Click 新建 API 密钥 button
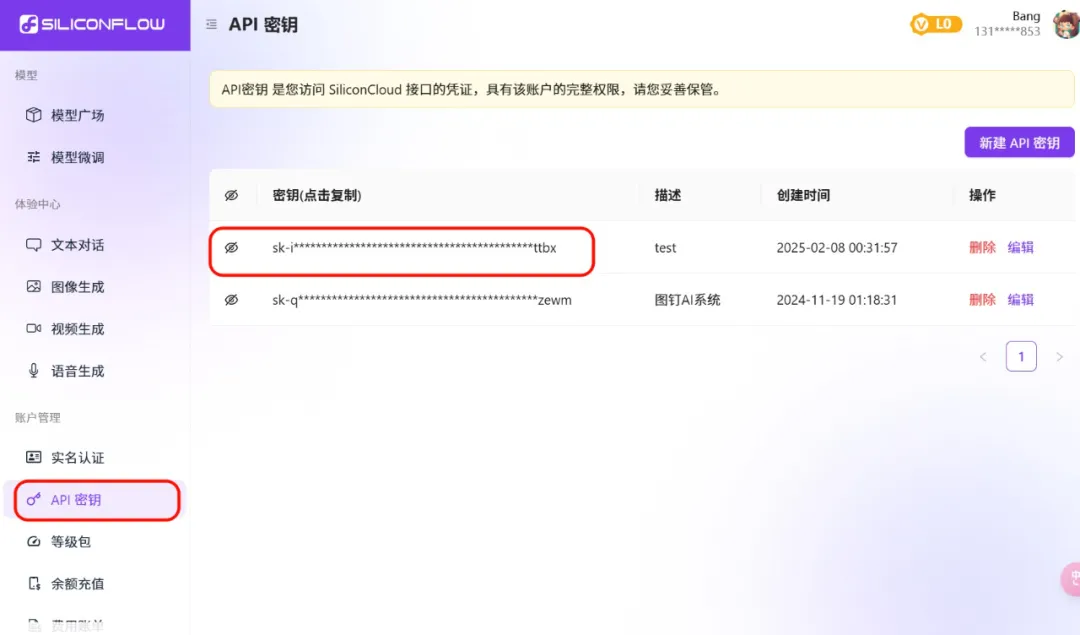Image resolution: width=1080 pixels, height=635 pixels. 1019,143
